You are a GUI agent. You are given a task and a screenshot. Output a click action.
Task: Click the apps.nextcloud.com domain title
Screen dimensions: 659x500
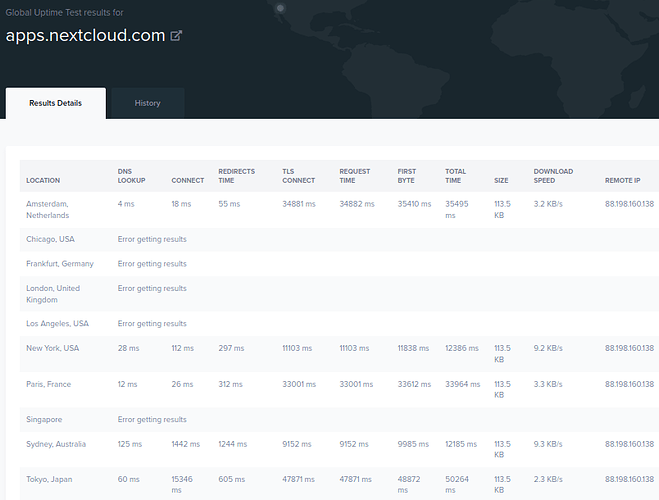pyautogui.click(x=85, y=35)
